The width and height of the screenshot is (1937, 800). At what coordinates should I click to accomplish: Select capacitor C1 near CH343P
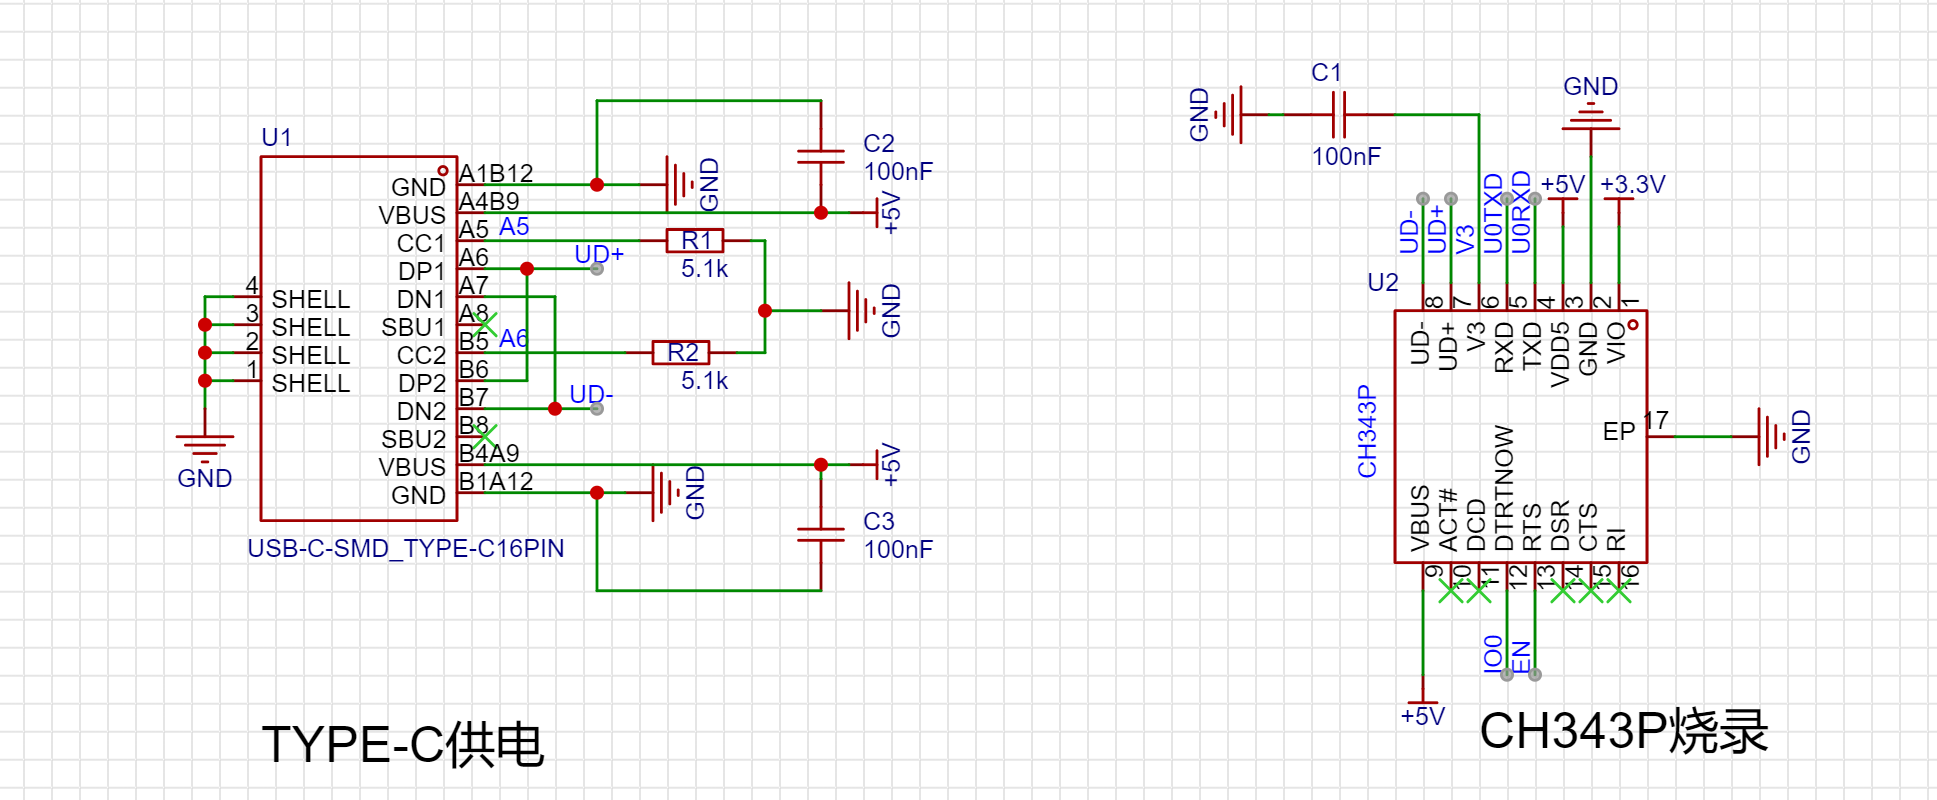click(1339, 115)
